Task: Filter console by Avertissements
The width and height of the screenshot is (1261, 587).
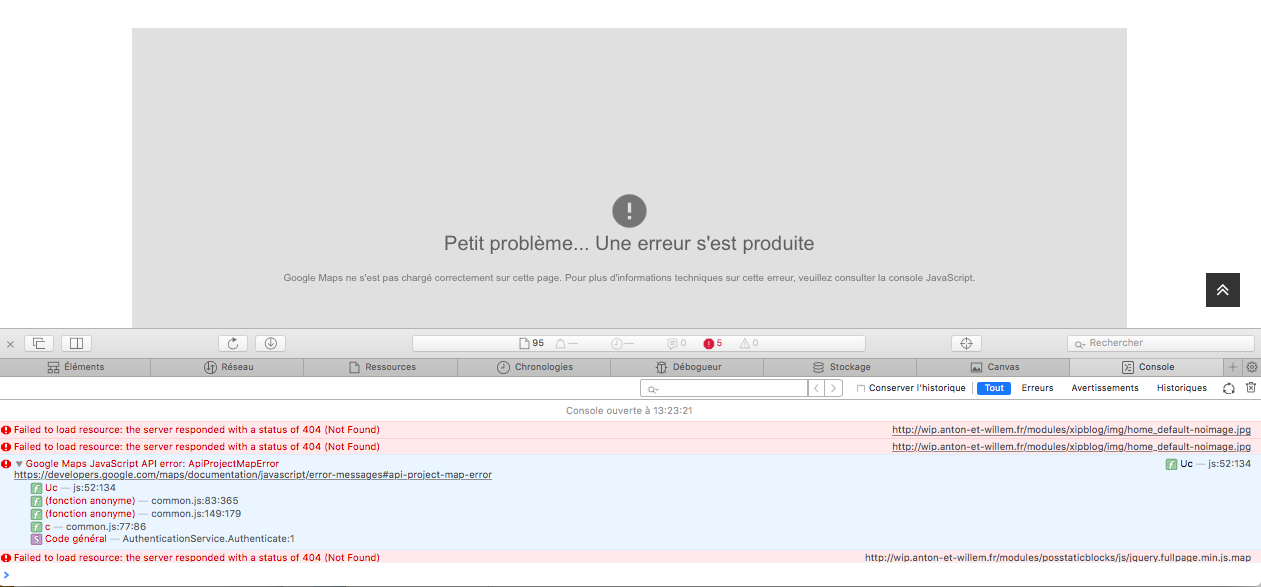Action: (x=1104, y=388)
